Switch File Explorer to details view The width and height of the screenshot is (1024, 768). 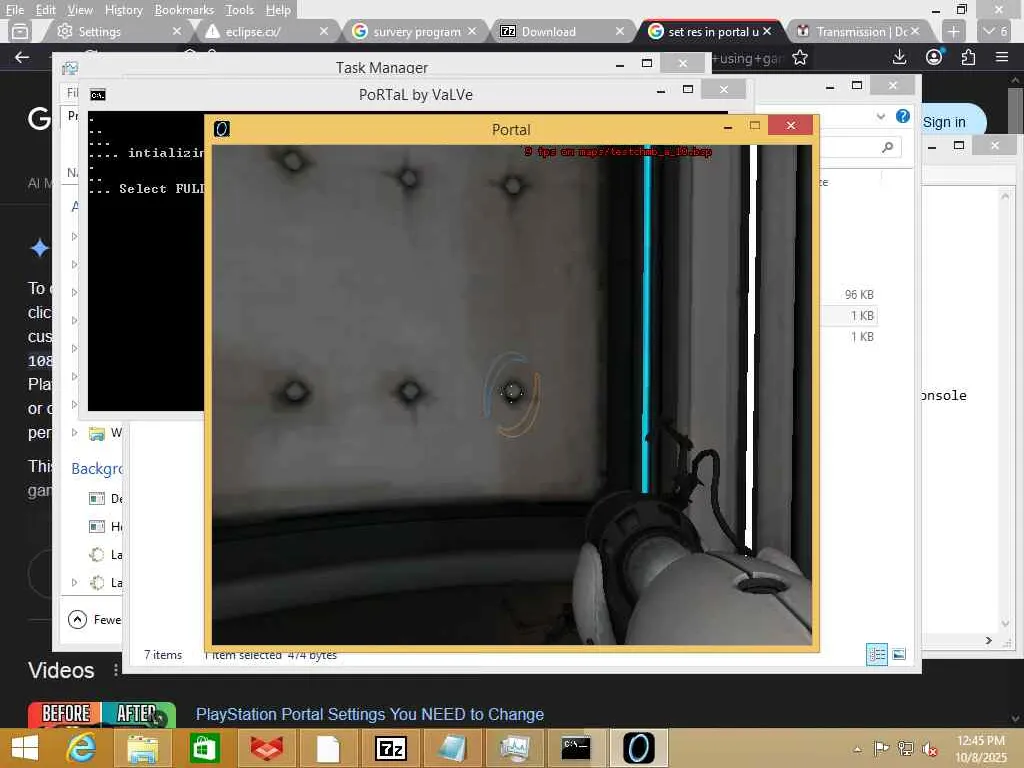click(876, 654)
